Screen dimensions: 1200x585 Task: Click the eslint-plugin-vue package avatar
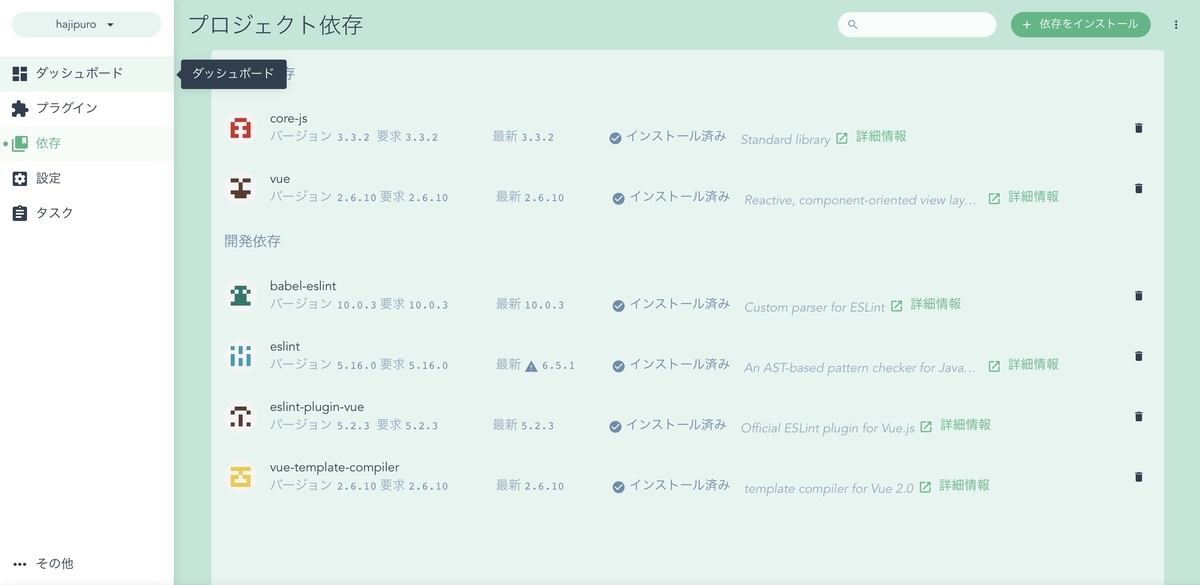pos(240,416)
